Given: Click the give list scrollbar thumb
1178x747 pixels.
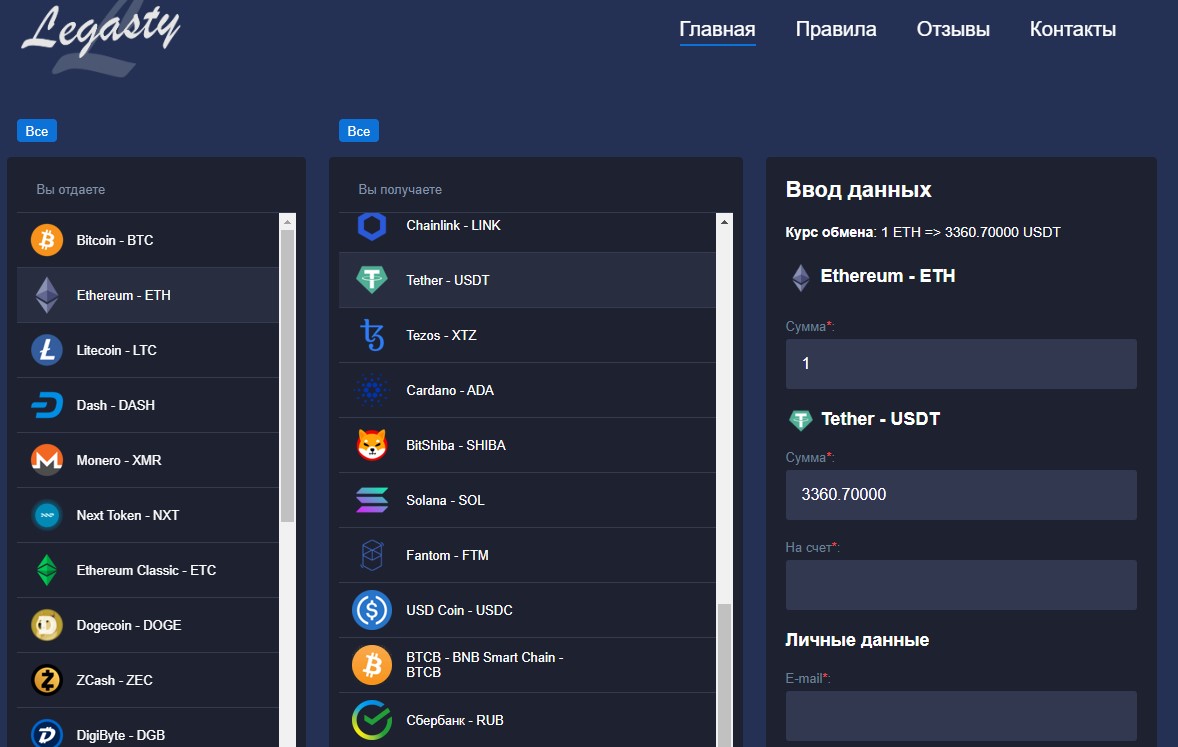Looking at the screenshot, I should tap(287, 376).
